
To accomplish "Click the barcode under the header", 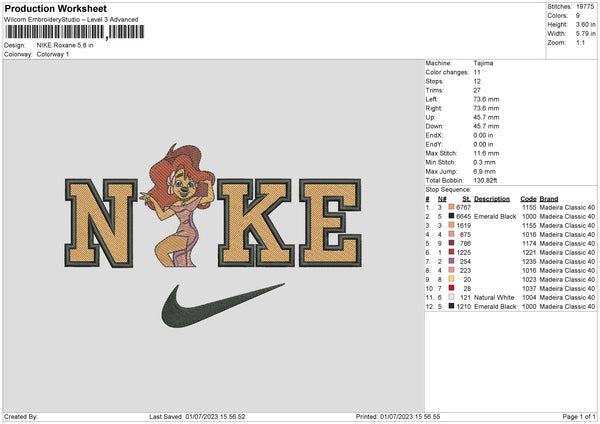I will tap(75, 32).
